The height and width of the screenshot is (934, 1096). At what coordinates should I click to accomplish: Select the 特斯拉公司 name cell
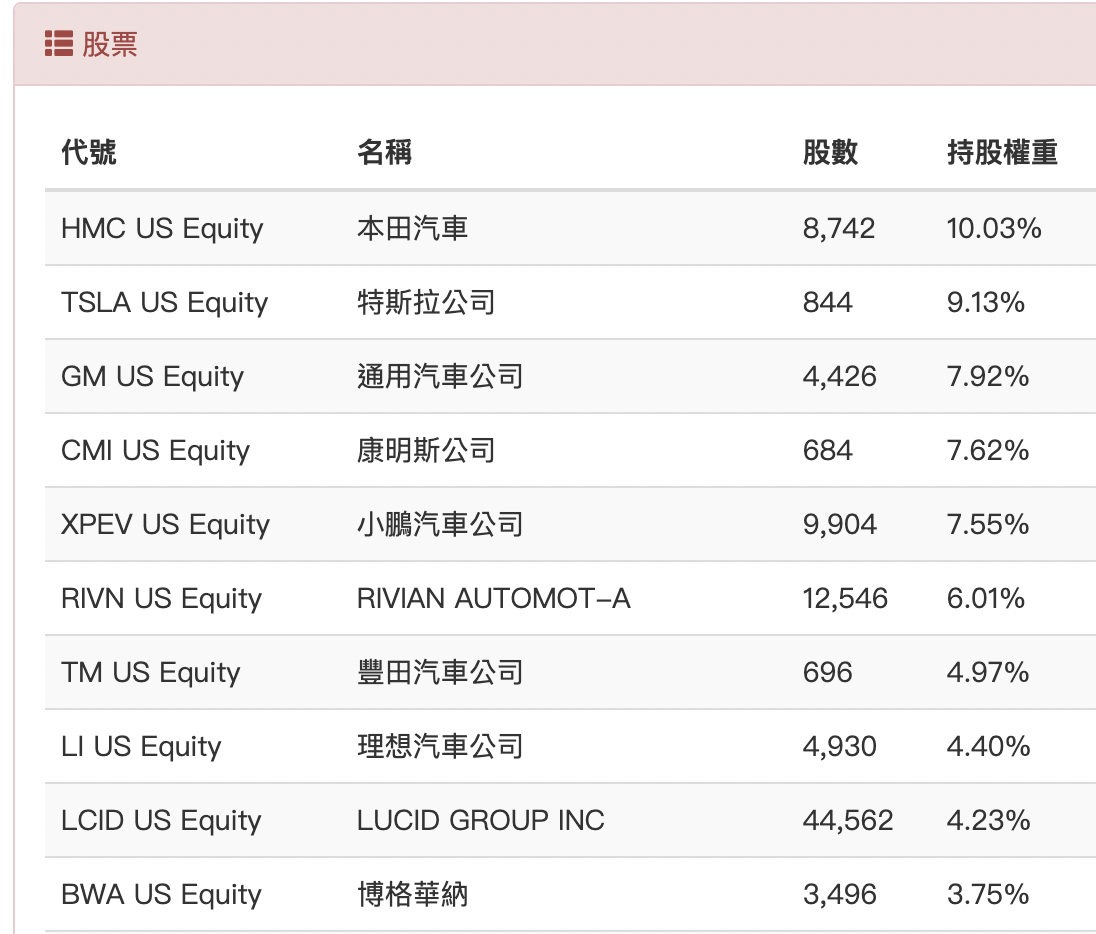pyautogui.click(x=426, y=303)
